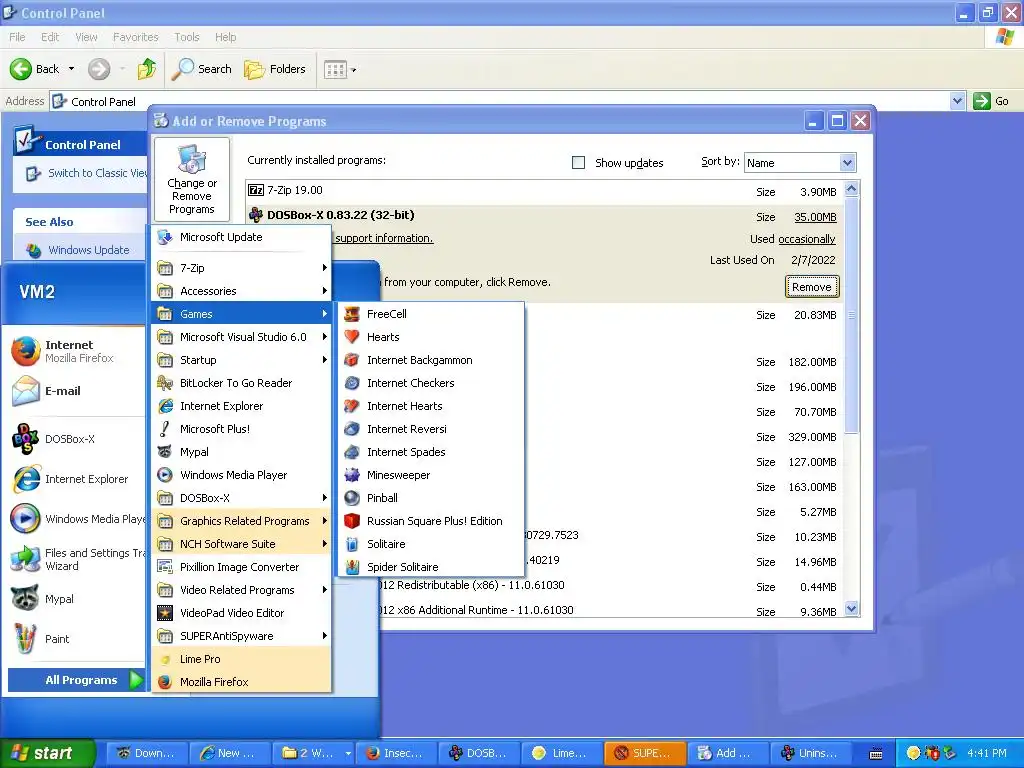Open the Edit menu
Screen dimensions: 1024x768
point(50,37)
